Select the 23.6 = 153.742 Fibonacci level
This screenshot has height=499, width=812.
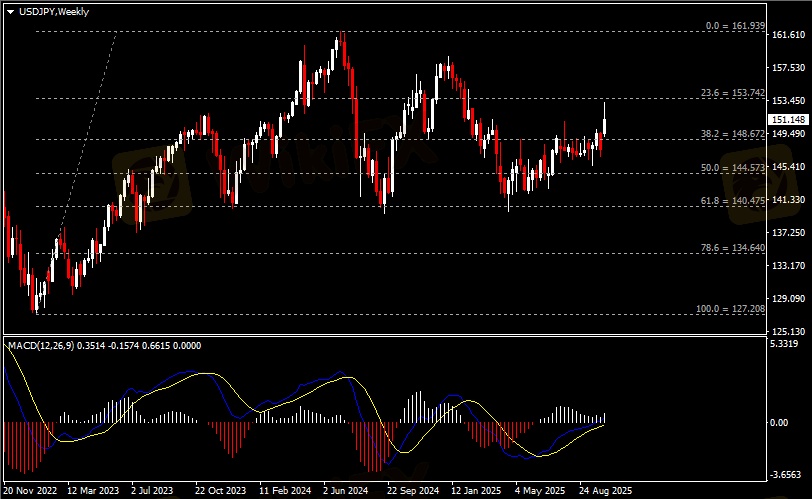(x=733, y=93)
